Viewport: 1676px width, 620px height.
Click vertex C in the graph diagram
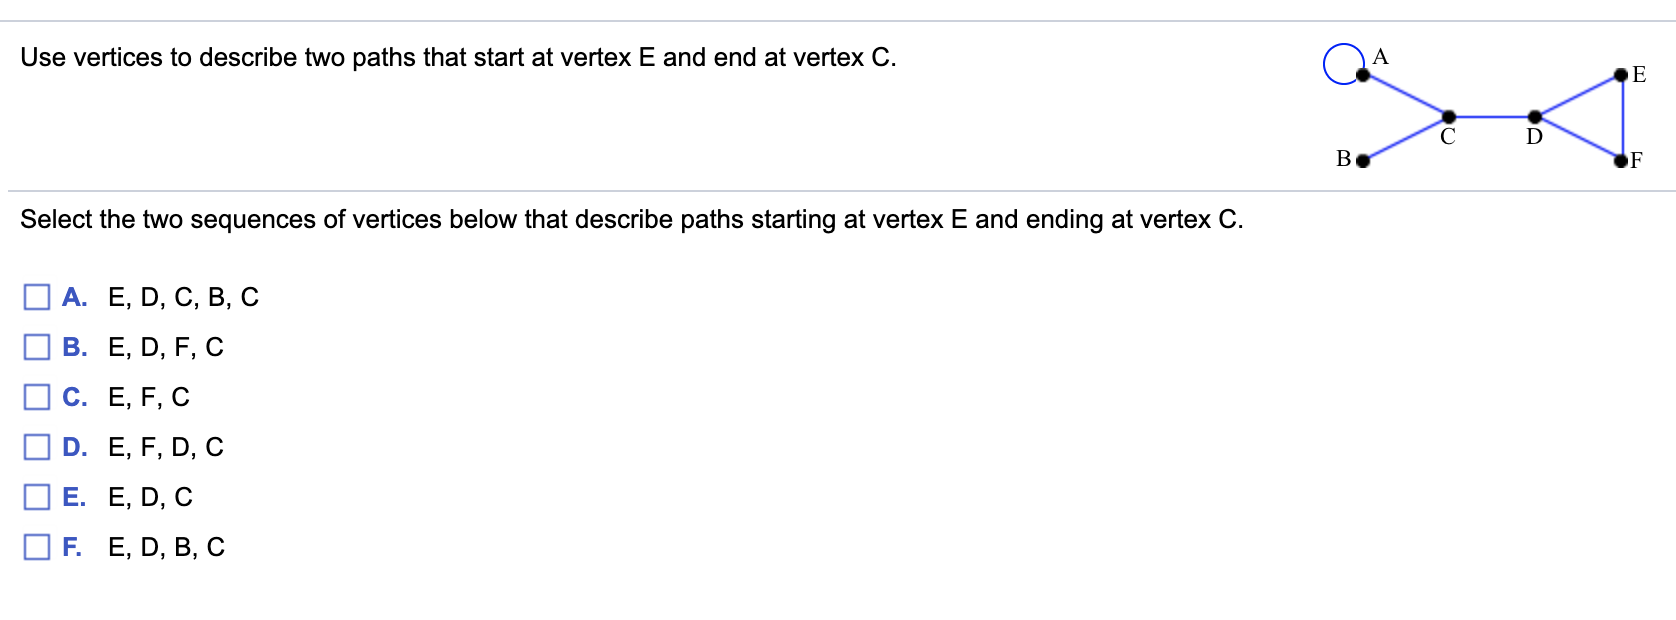click(x=1447, y=119)
